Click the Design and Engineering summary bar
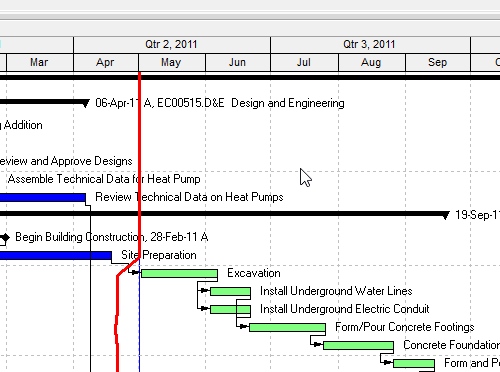Image resolution: width=500 pixels, height=372 pixels. [x=45, y=102]
